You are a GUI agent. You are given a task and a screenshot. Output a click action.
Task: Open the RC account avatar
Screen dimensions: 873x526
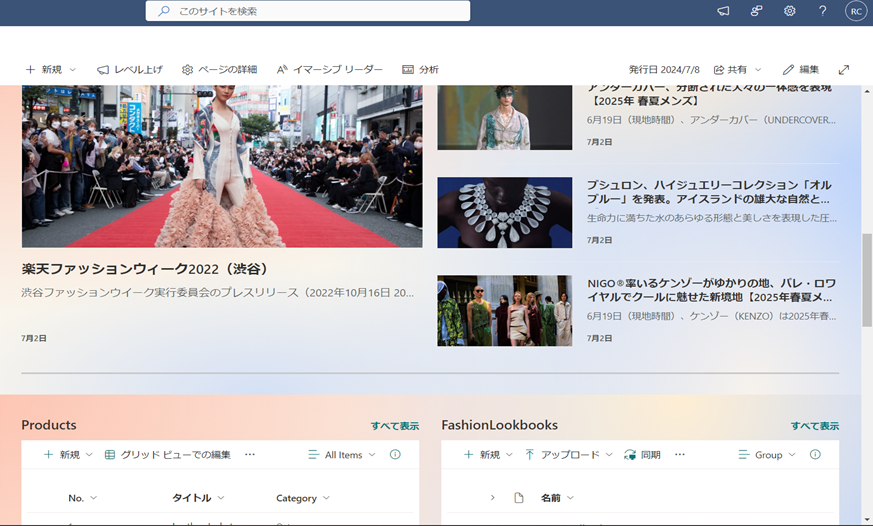(x=856, y=11)
